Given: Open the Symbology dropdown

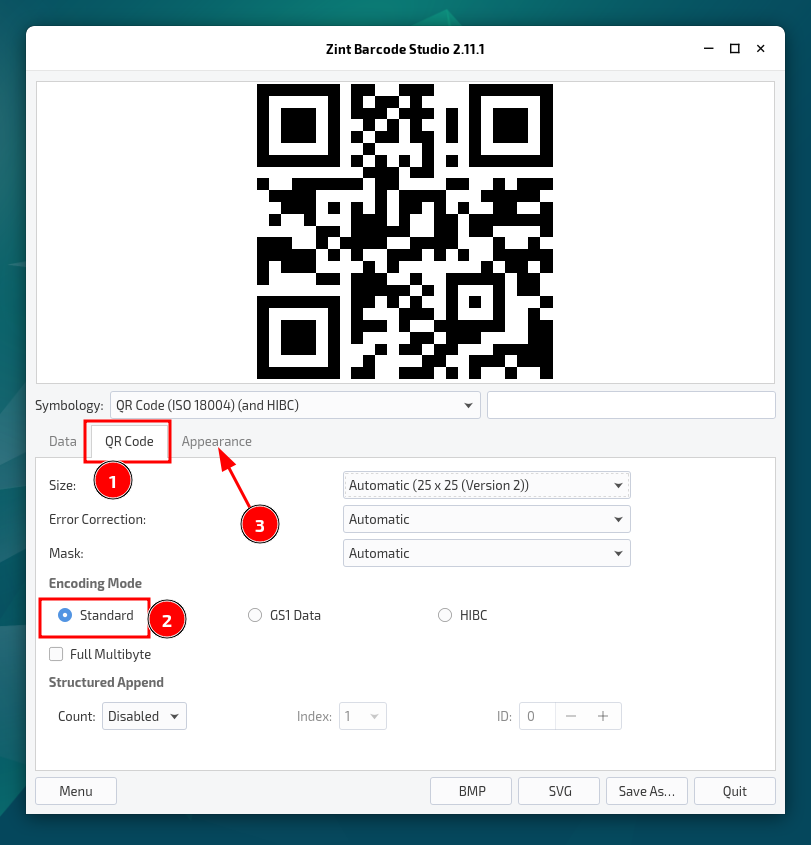Looking at the screenshot, I should [x=295, y=405].
